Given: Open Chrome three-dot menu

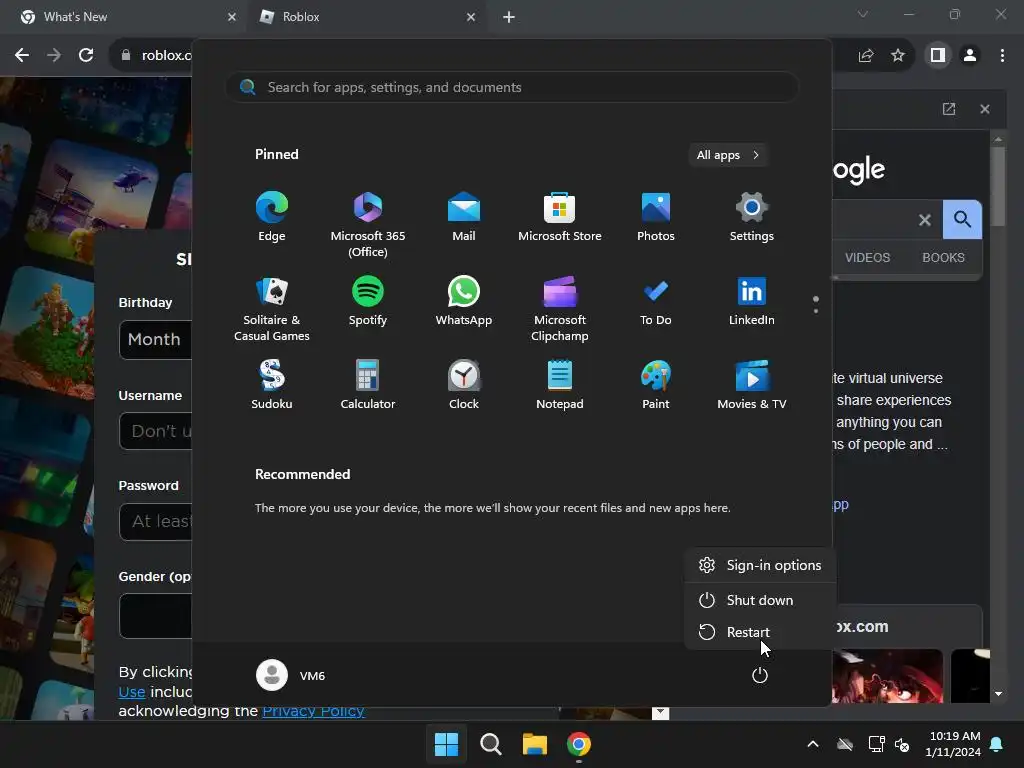Looking at the screenshot, I should [1002, 56].
